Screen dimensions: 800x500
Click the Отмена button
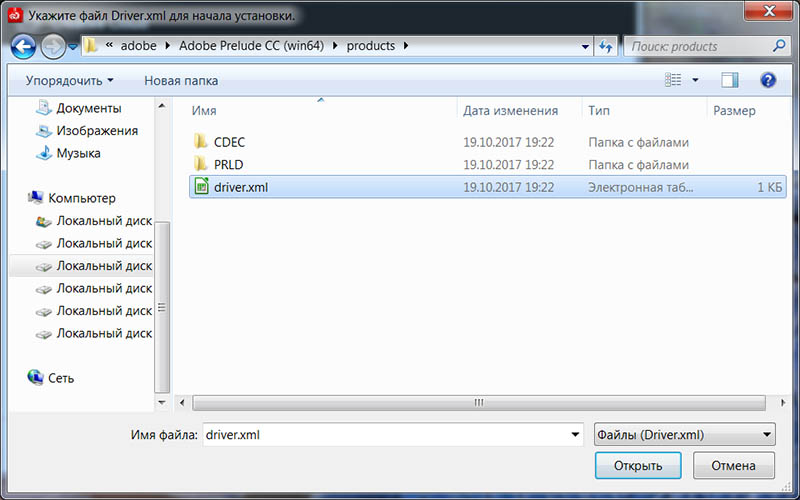pyautogui.click(x=734, y=465)
